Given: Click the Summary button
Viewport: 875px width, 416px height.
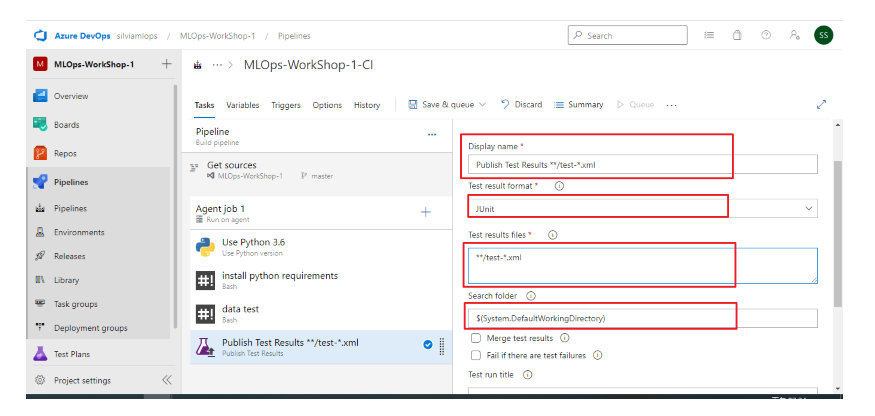Looking at the screenshot, I should 579,104.
